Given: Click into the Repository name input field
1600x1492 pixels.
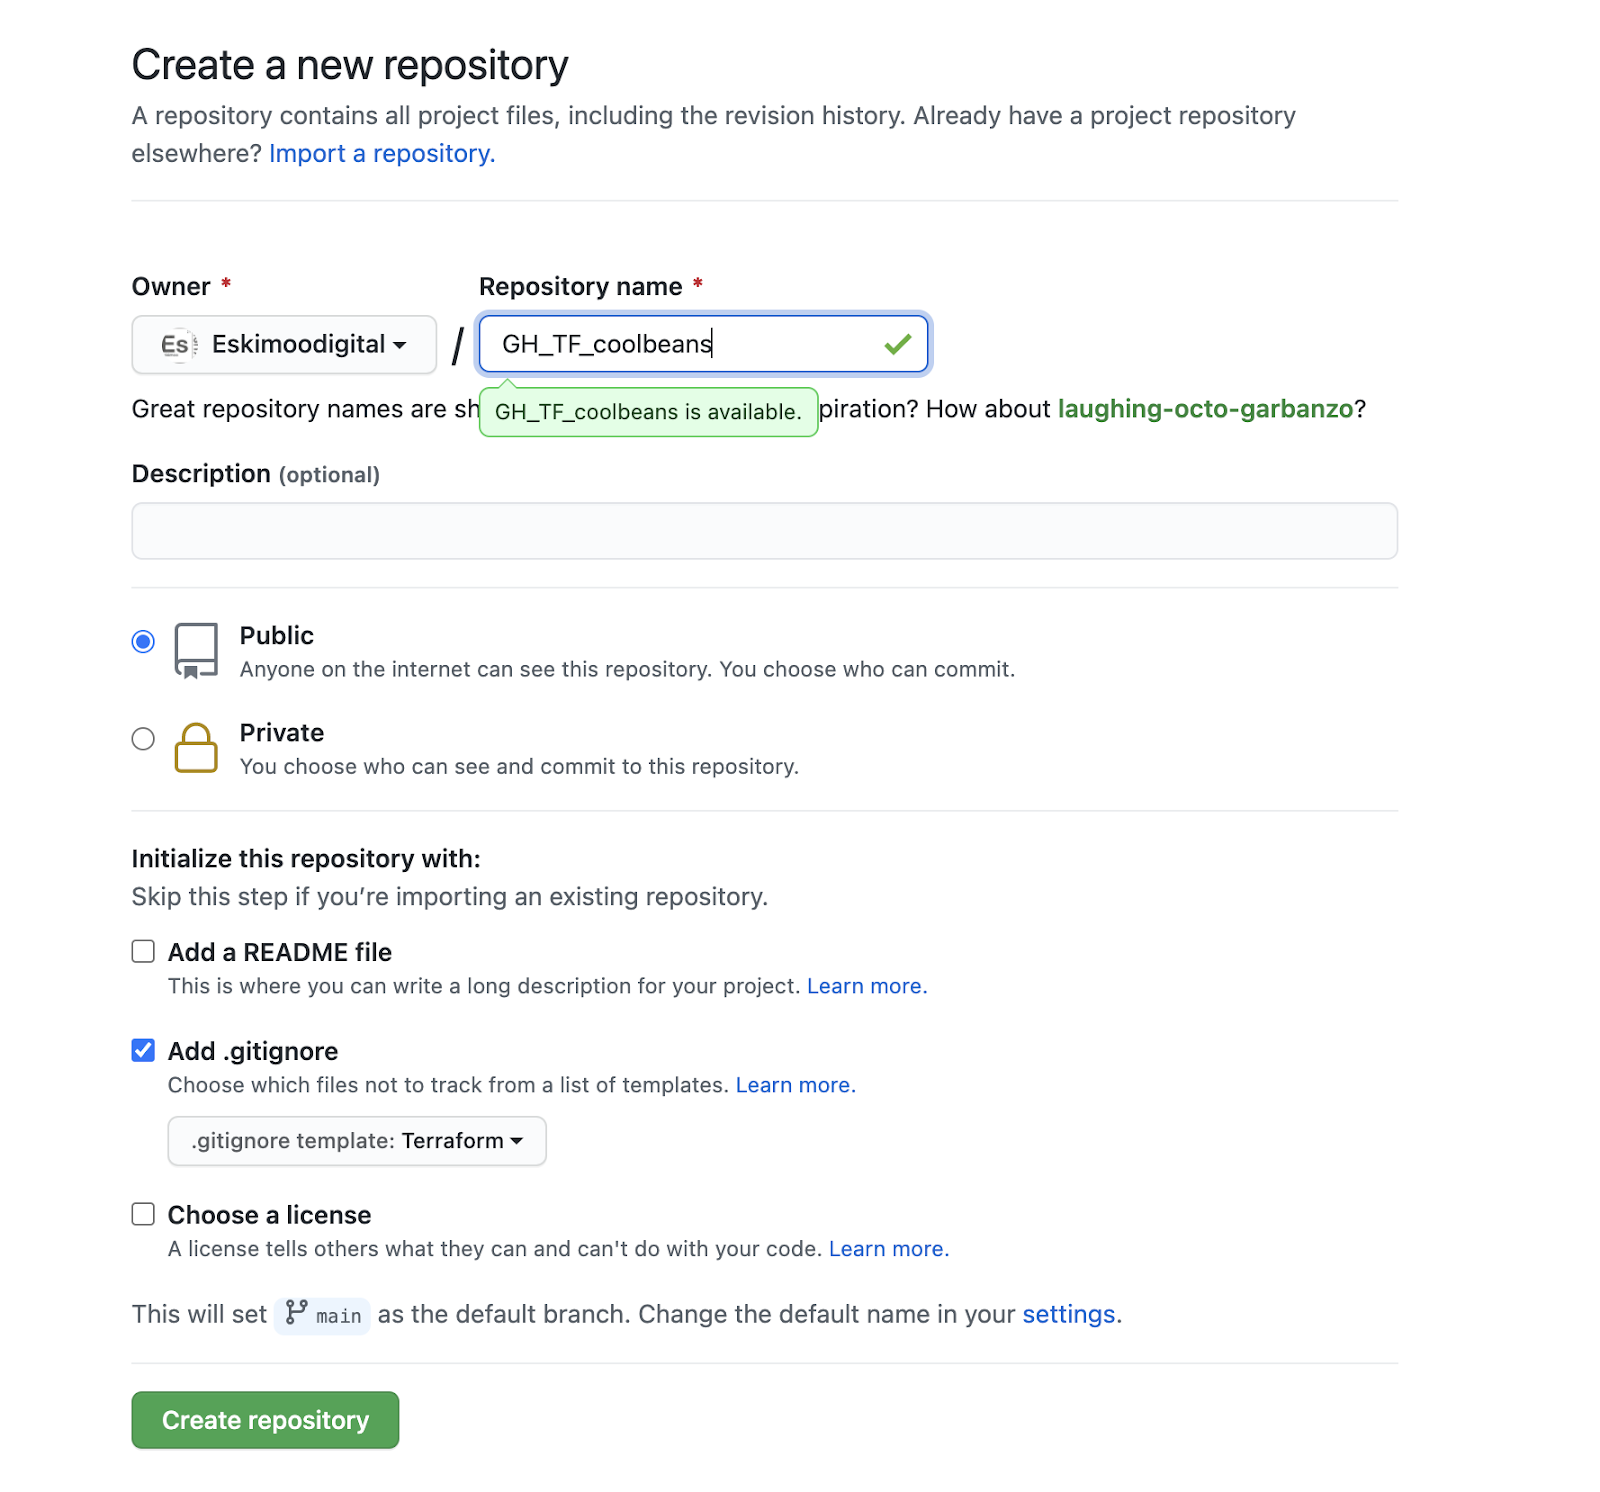Looking at the screenshot, I should tap(703, 344).
